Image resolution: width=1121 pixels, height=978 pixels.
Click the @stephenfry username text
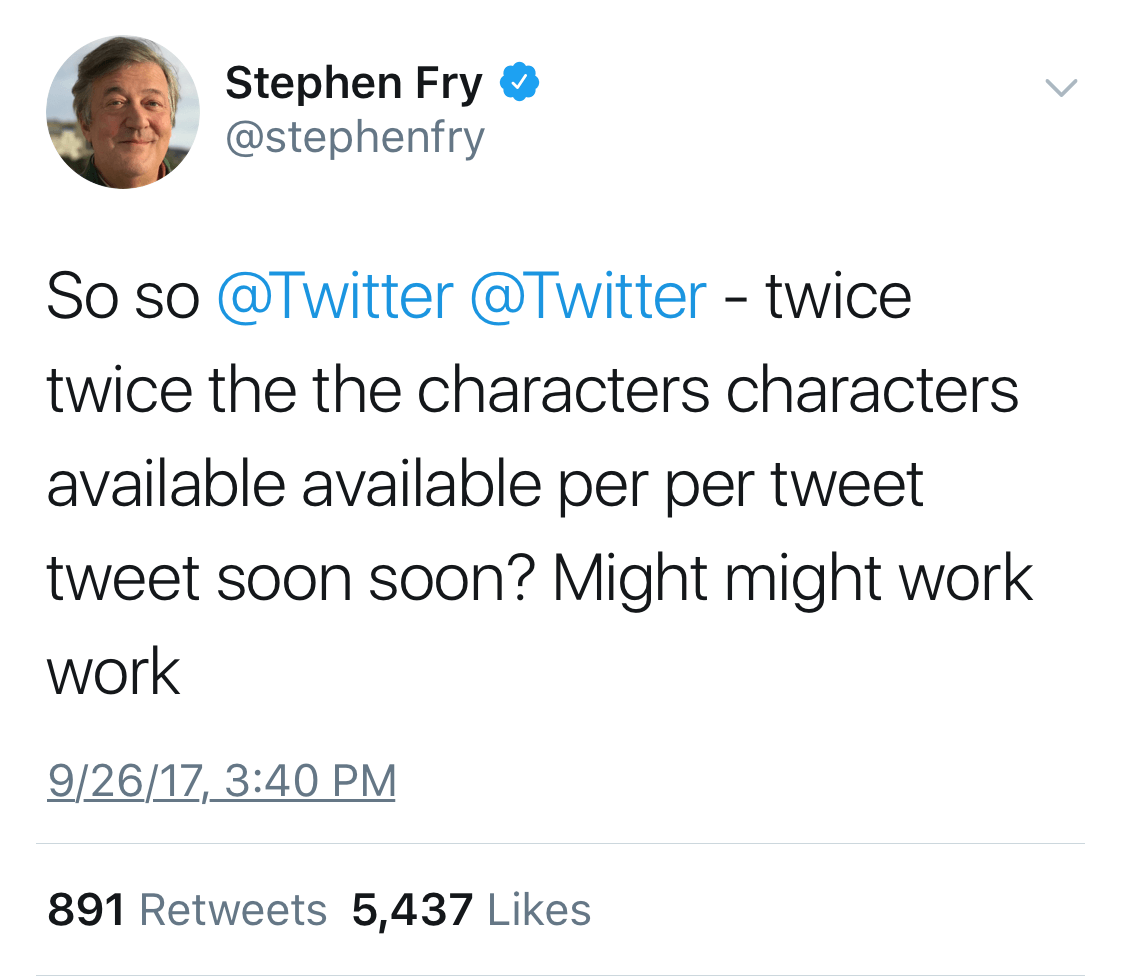(355, 138)
